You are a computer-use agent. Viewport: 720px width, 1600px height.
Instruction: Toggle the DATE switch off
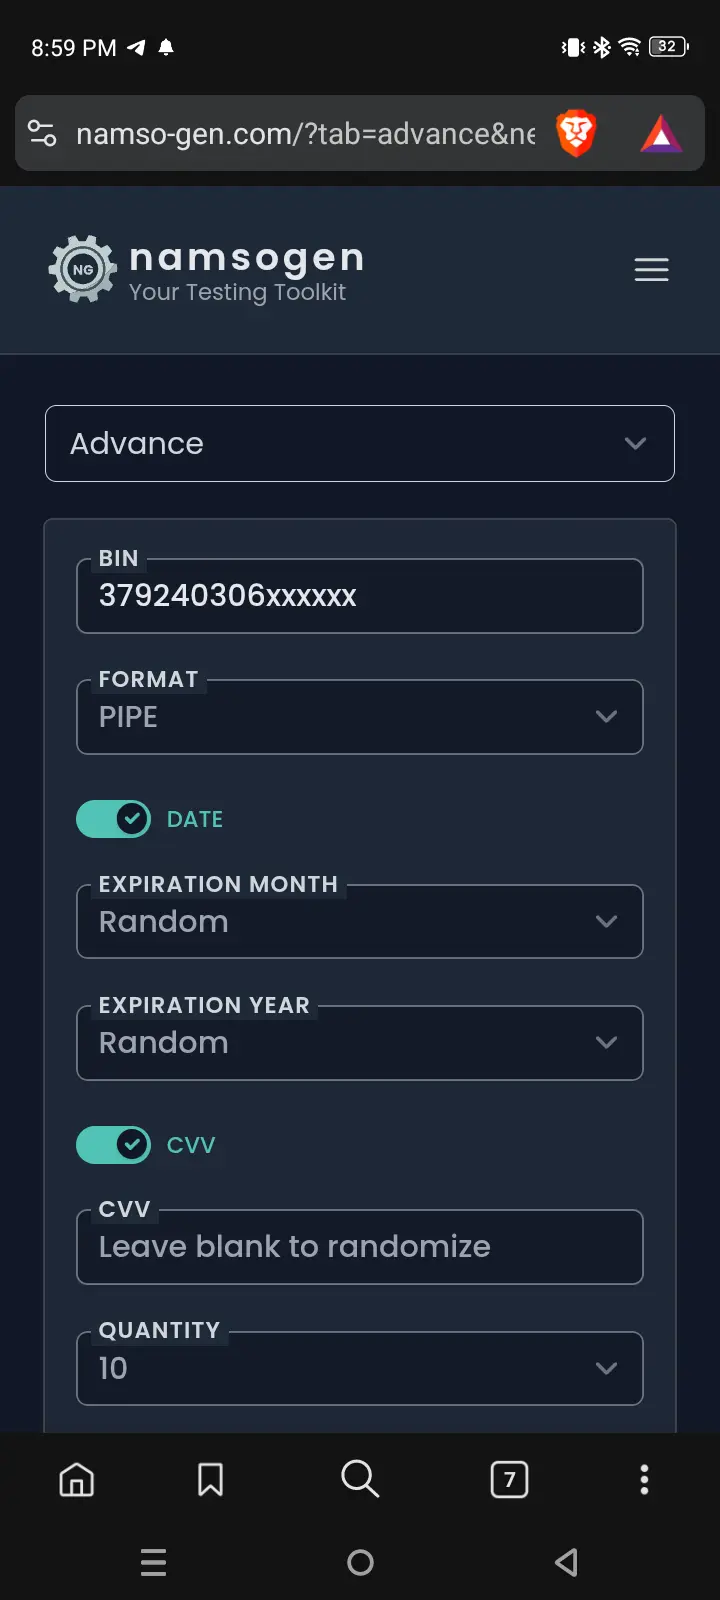[x=114, y=819]
